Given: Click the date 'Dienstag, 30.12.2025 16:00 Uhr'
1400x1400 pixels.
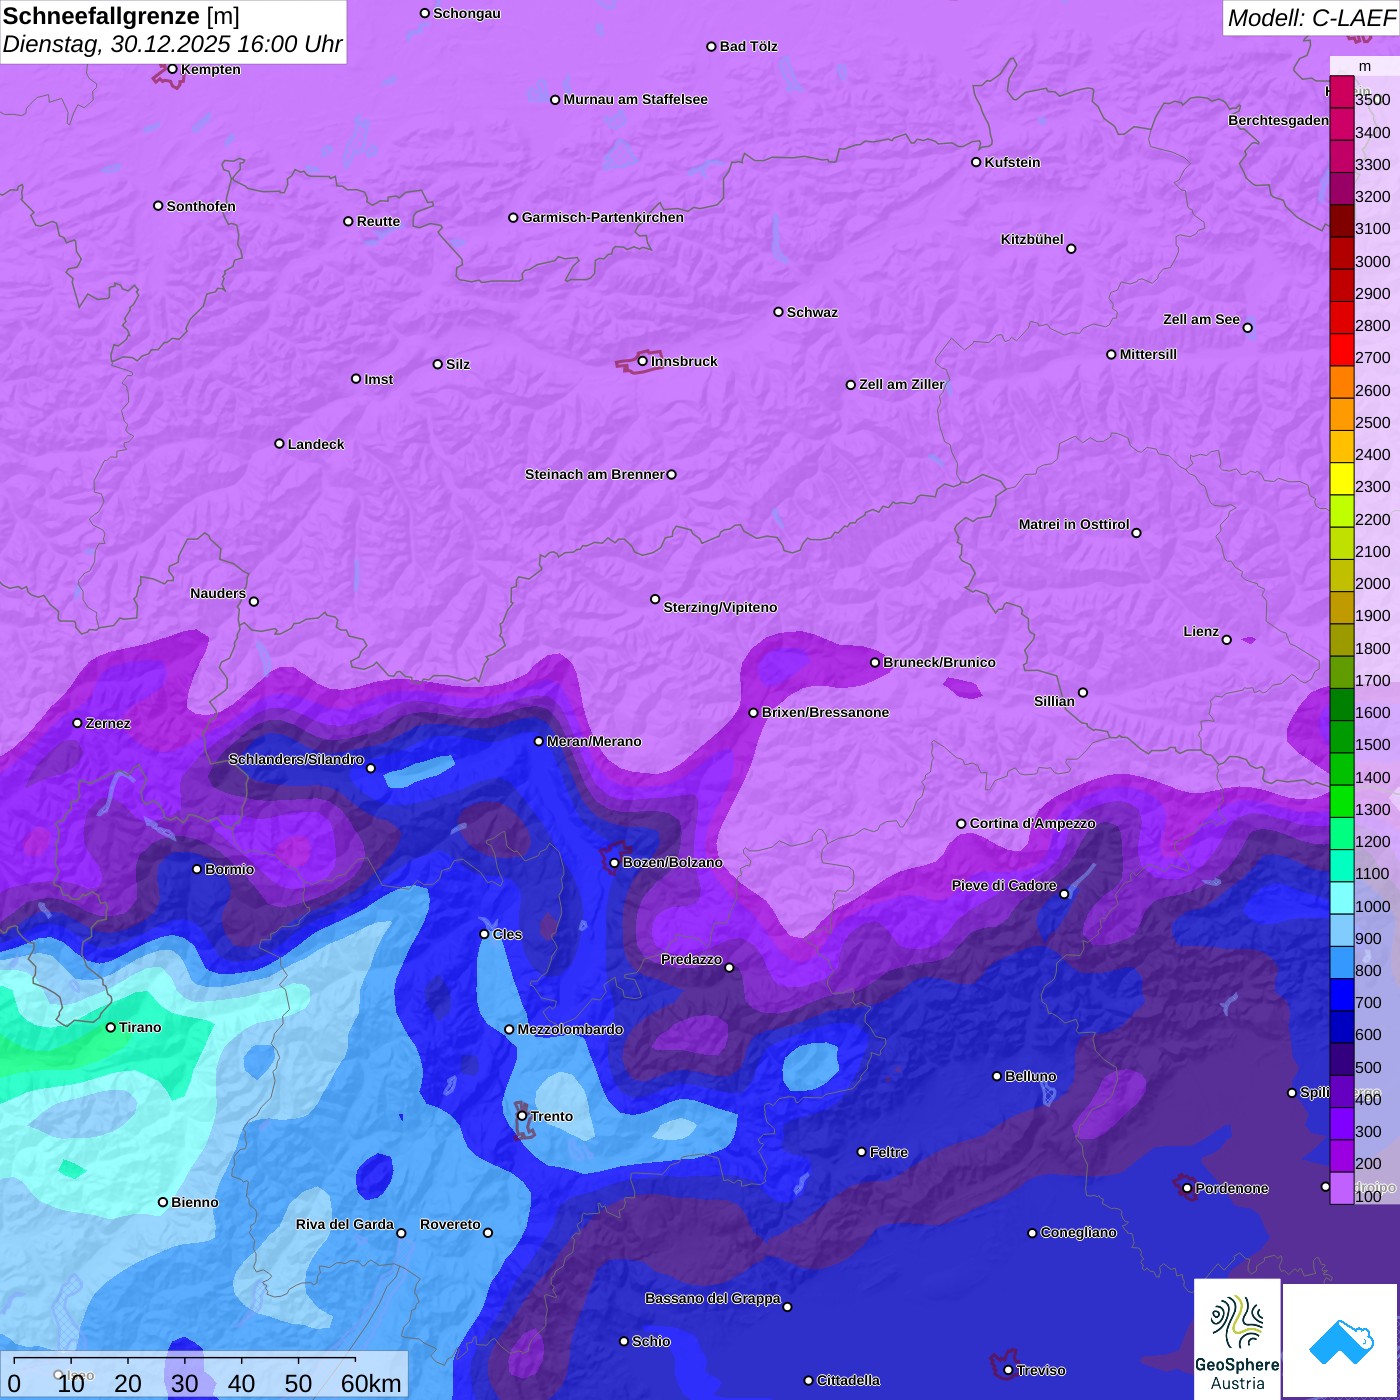Looking at the screenshot, I should tap(173, 45).
